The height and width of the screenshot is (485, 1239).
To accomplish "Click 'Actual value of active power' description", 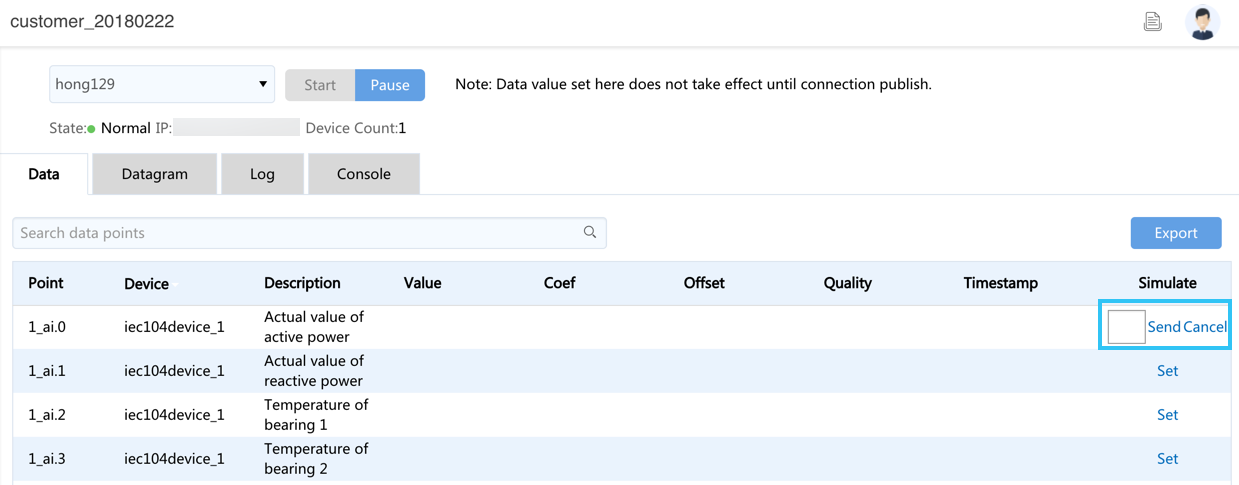I will point(314,327).
